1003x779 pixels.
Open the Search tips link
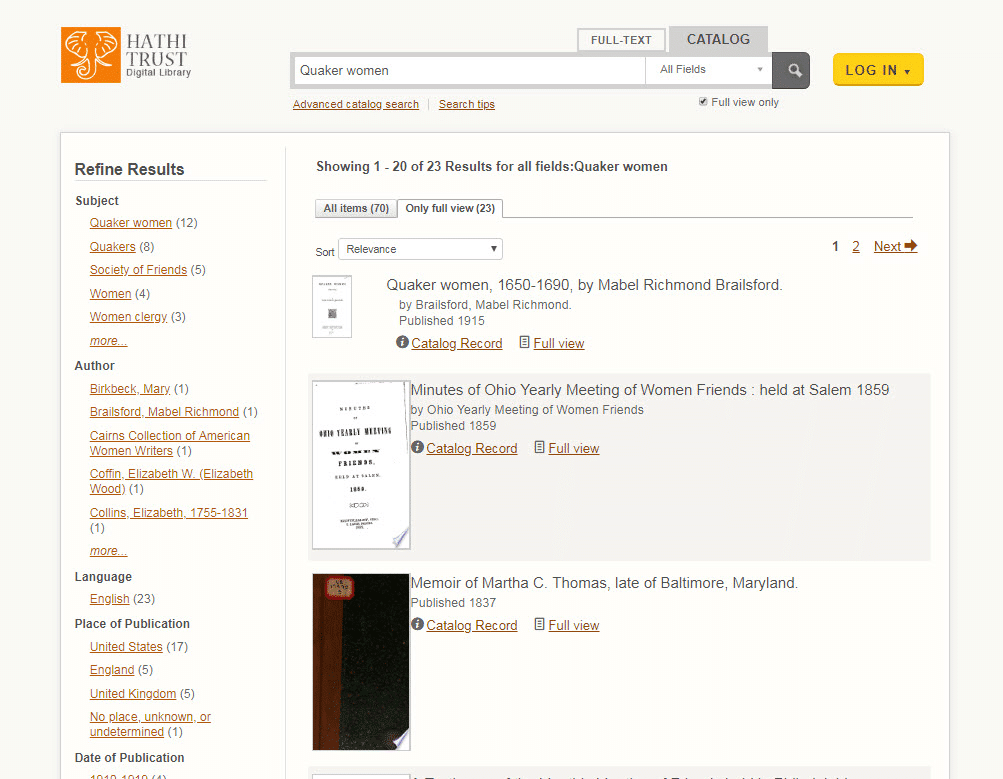click(466, 104)
